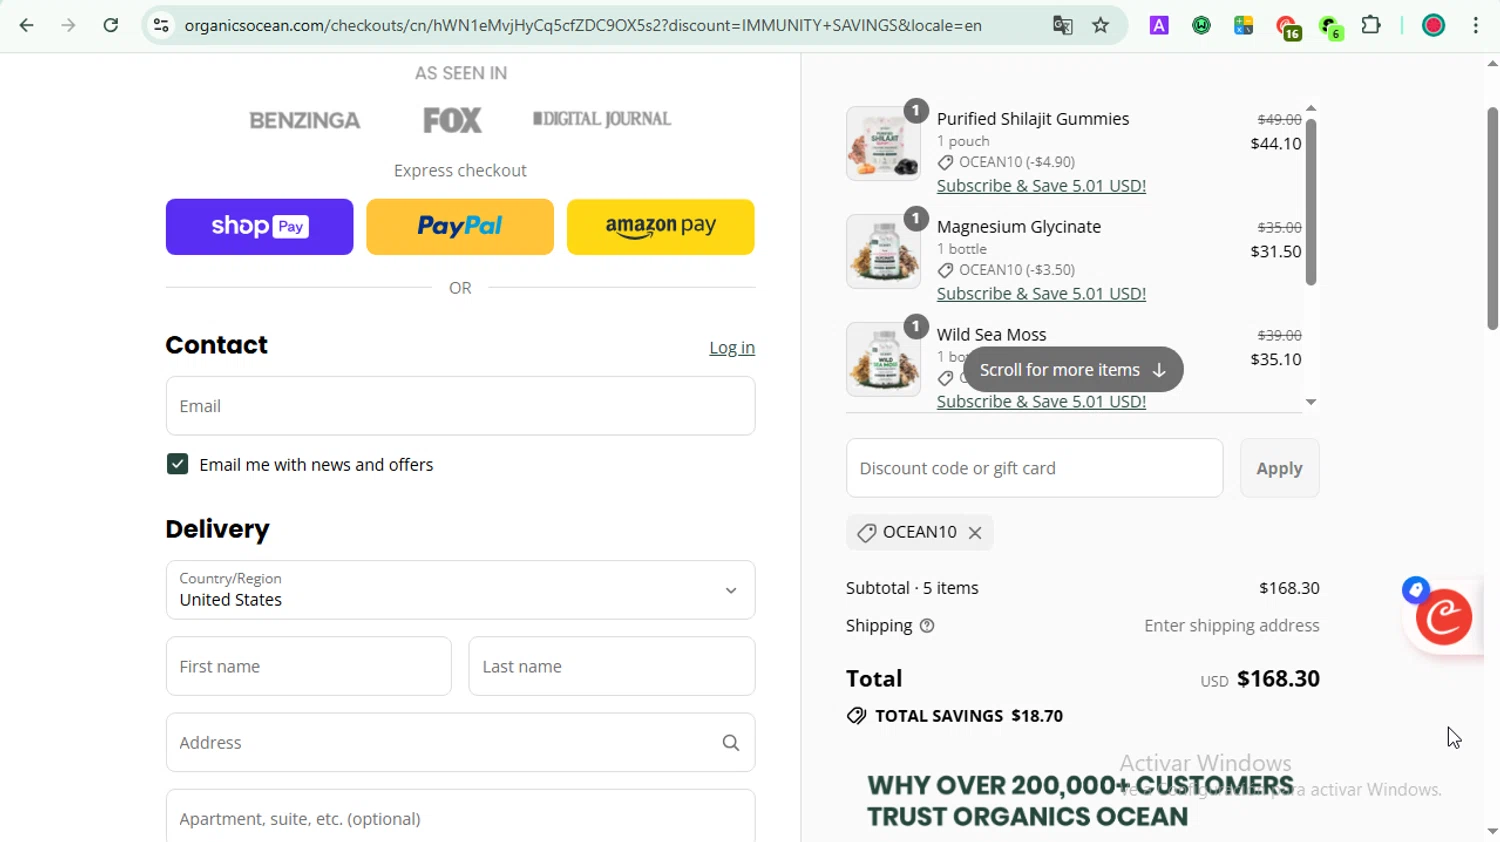Open the purple A extension
The width and height of the screenshot is (1500, 842).
[1159, 26]
